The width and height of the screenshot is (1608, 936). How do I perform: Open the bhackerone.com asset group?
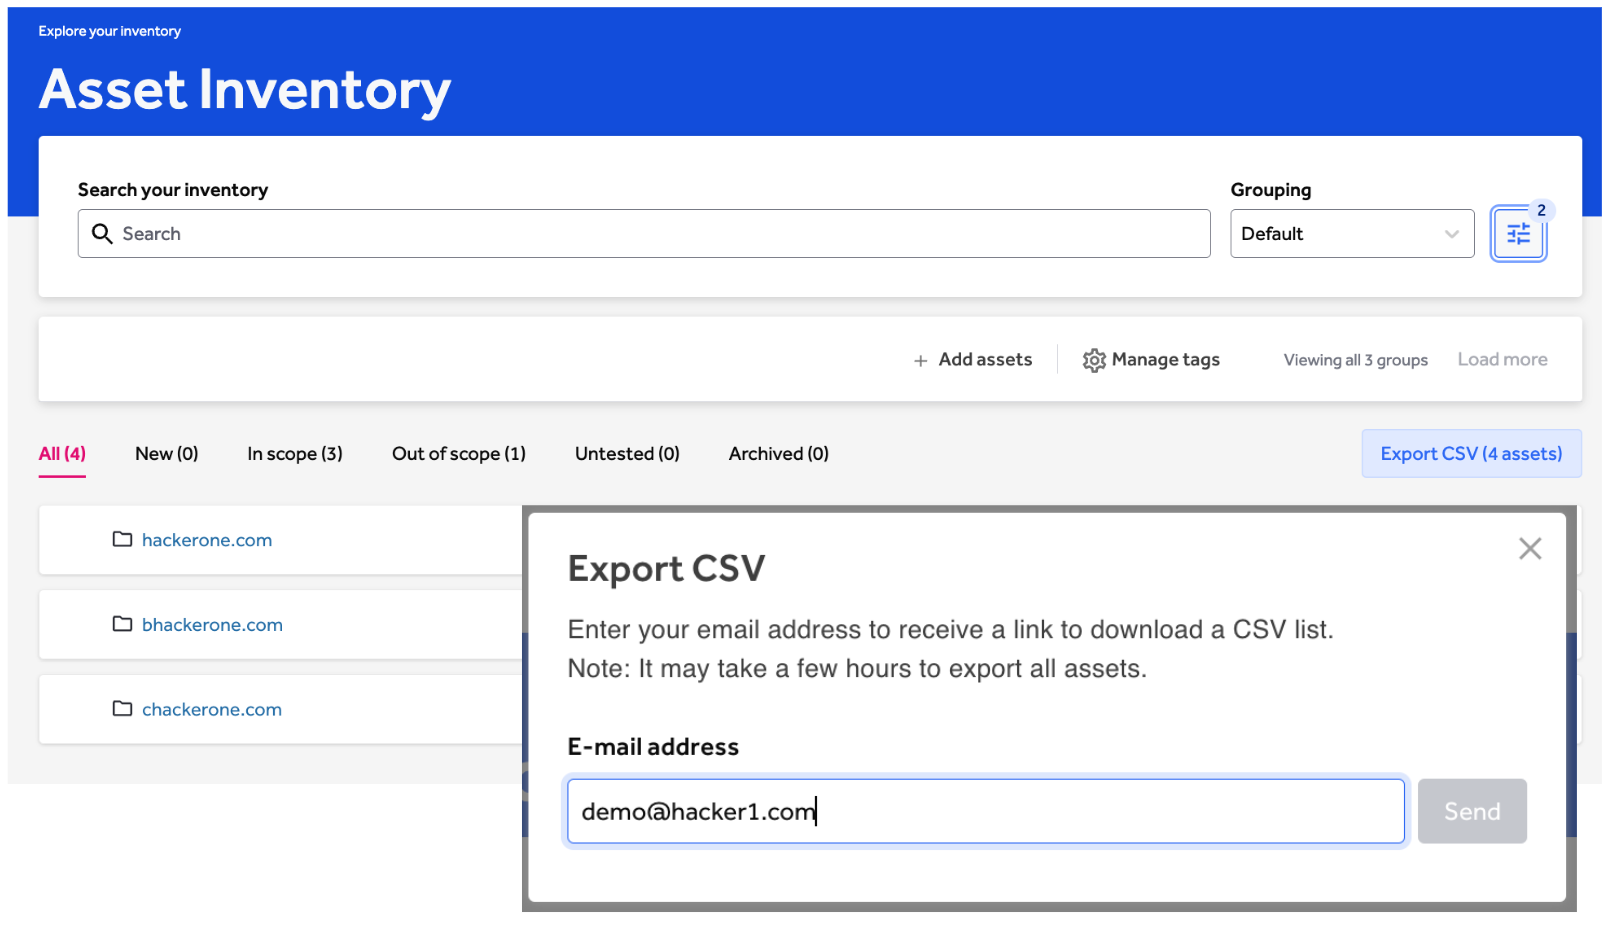point(212,625)
